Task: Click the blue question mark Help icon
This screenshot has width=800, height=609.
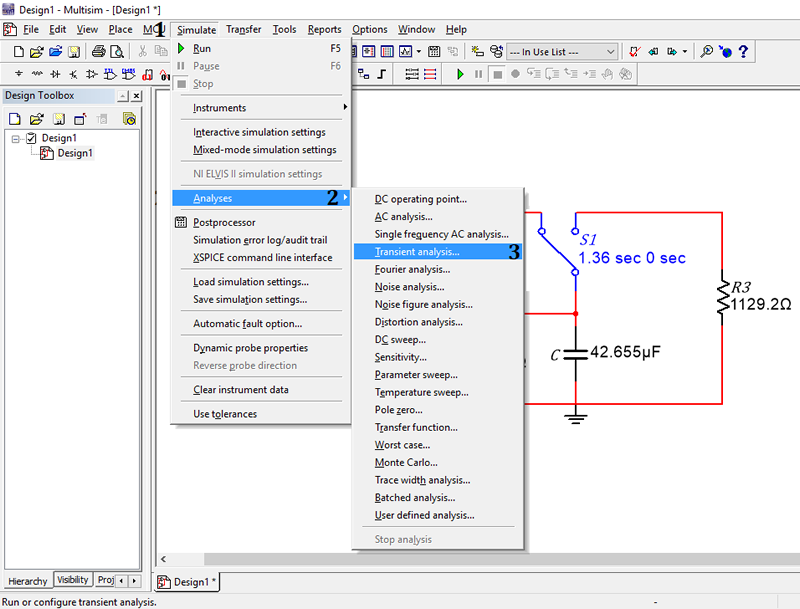Action: pos(743,52)
